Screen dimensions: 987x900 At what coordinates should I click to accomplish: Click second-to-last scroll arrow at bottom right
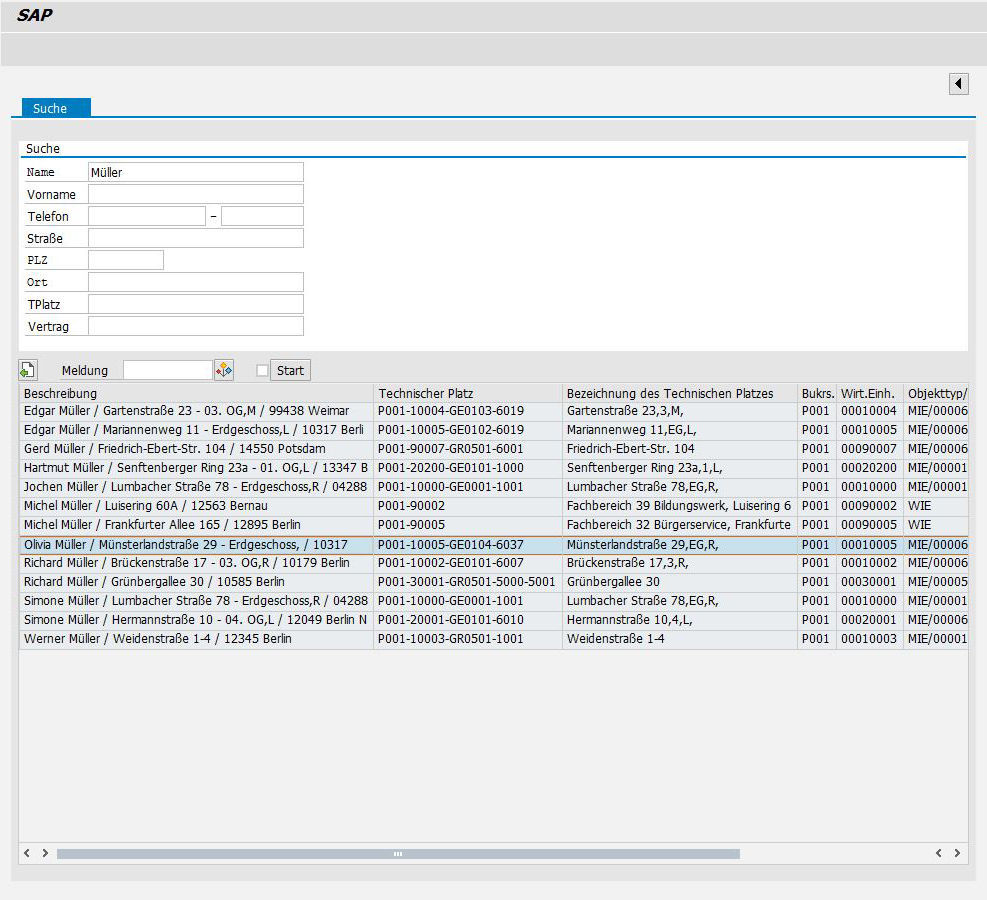939,853
